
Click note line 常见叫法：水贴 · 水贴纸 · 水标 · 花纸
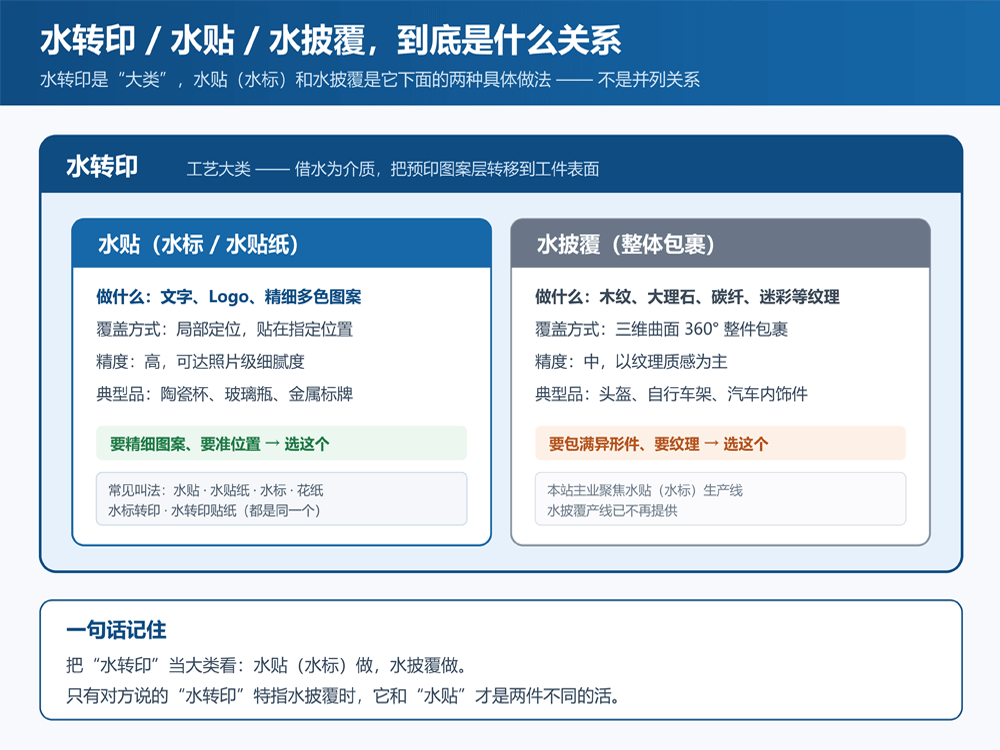coord(216,490)
